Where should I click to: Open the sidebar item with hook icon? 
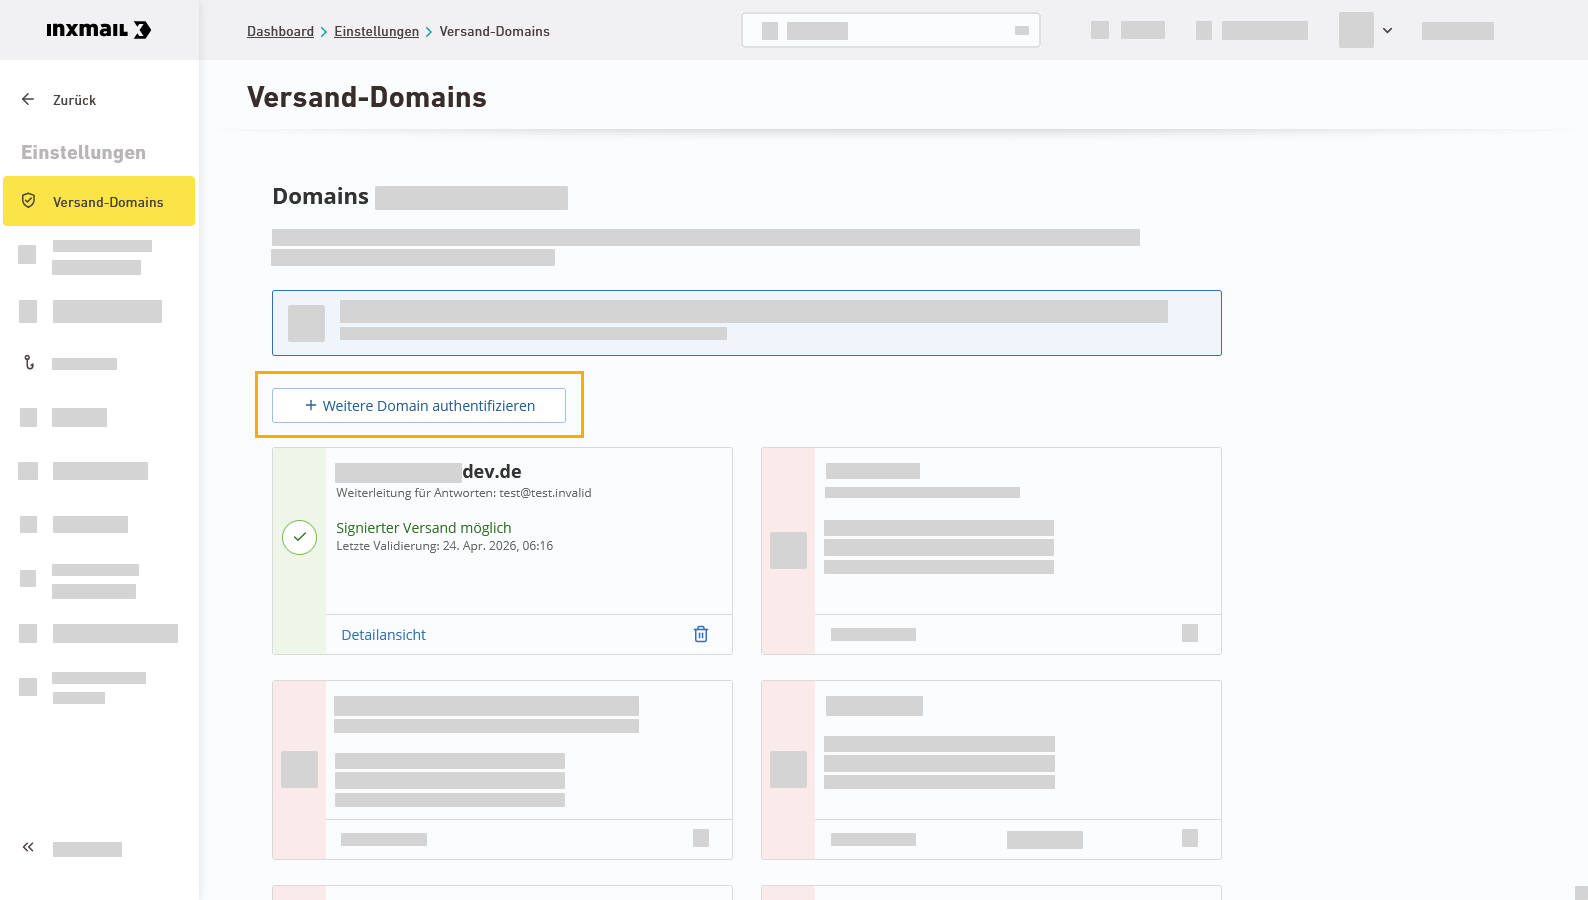(x=29, y=363)
